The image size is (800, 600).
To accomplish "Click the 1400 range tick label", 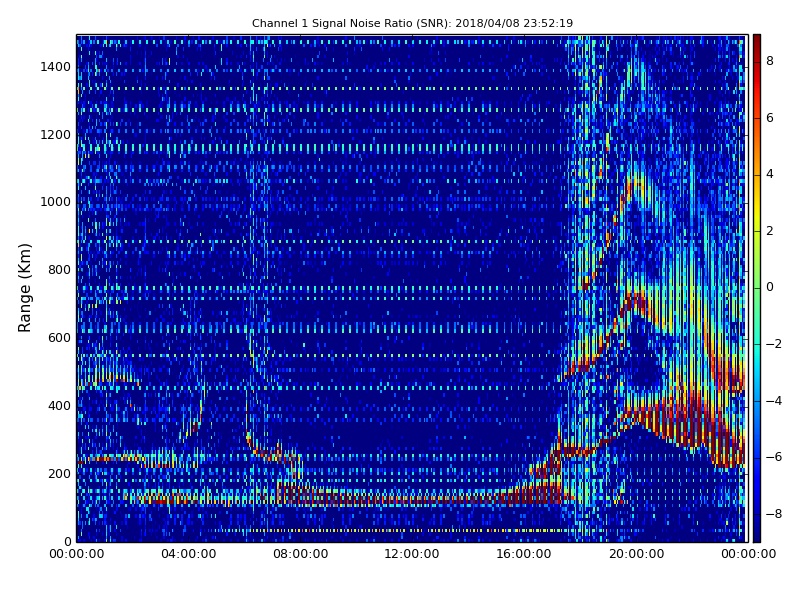I will coord(56,67).
